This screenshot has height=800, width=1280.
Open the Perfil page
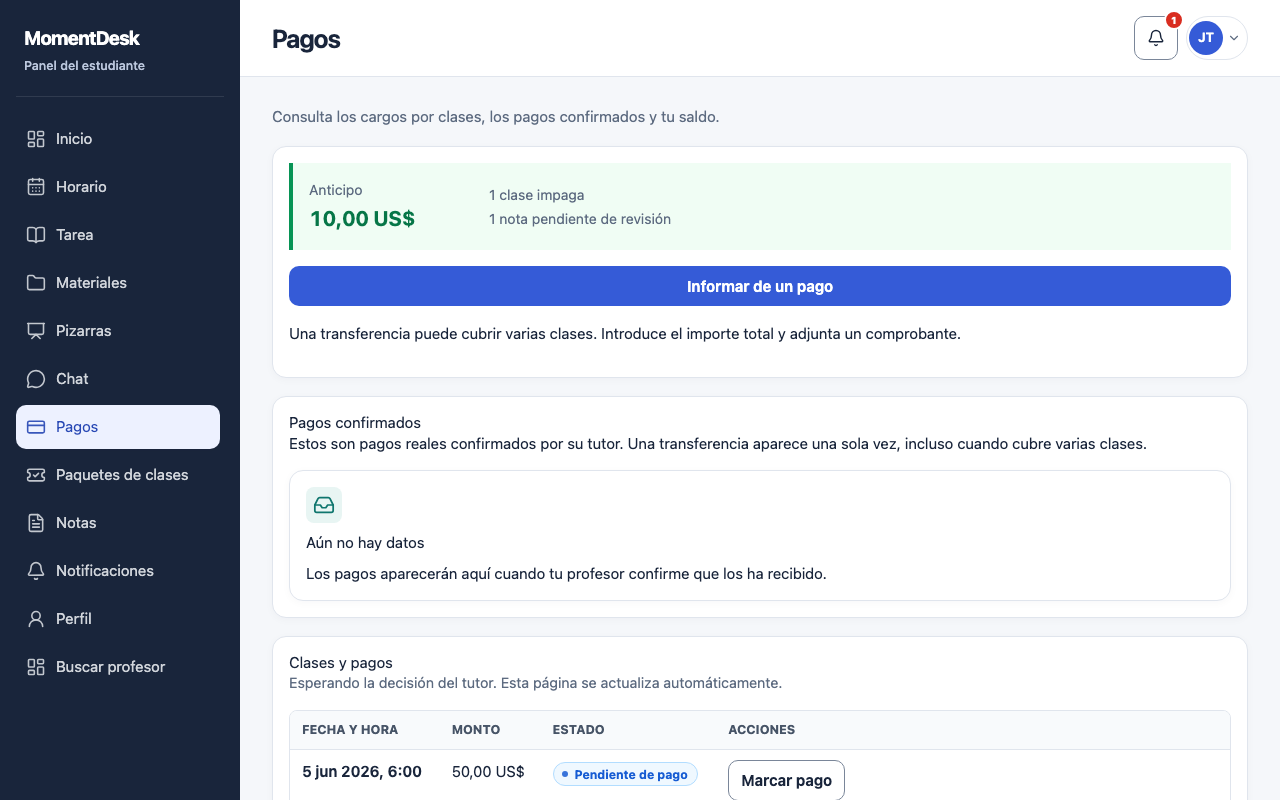pyautogui.click(x=118, y=619)
